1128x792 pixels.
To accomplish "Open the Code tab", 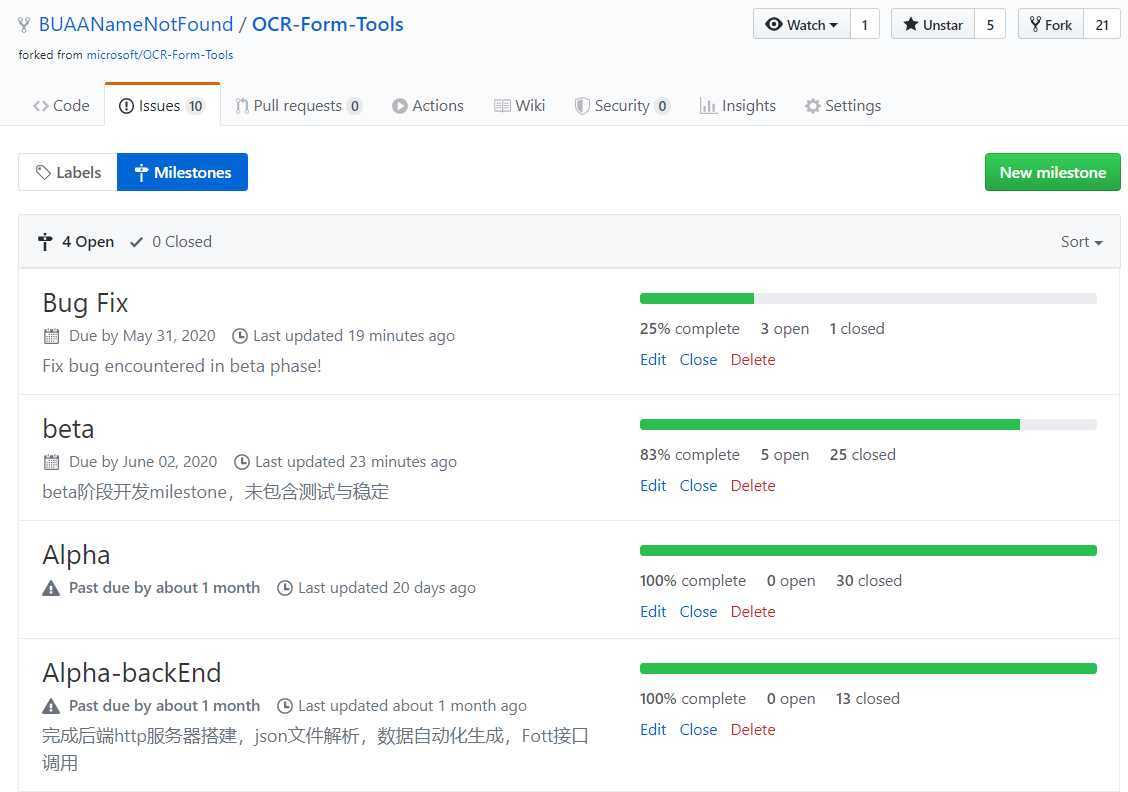I will 61,106.
